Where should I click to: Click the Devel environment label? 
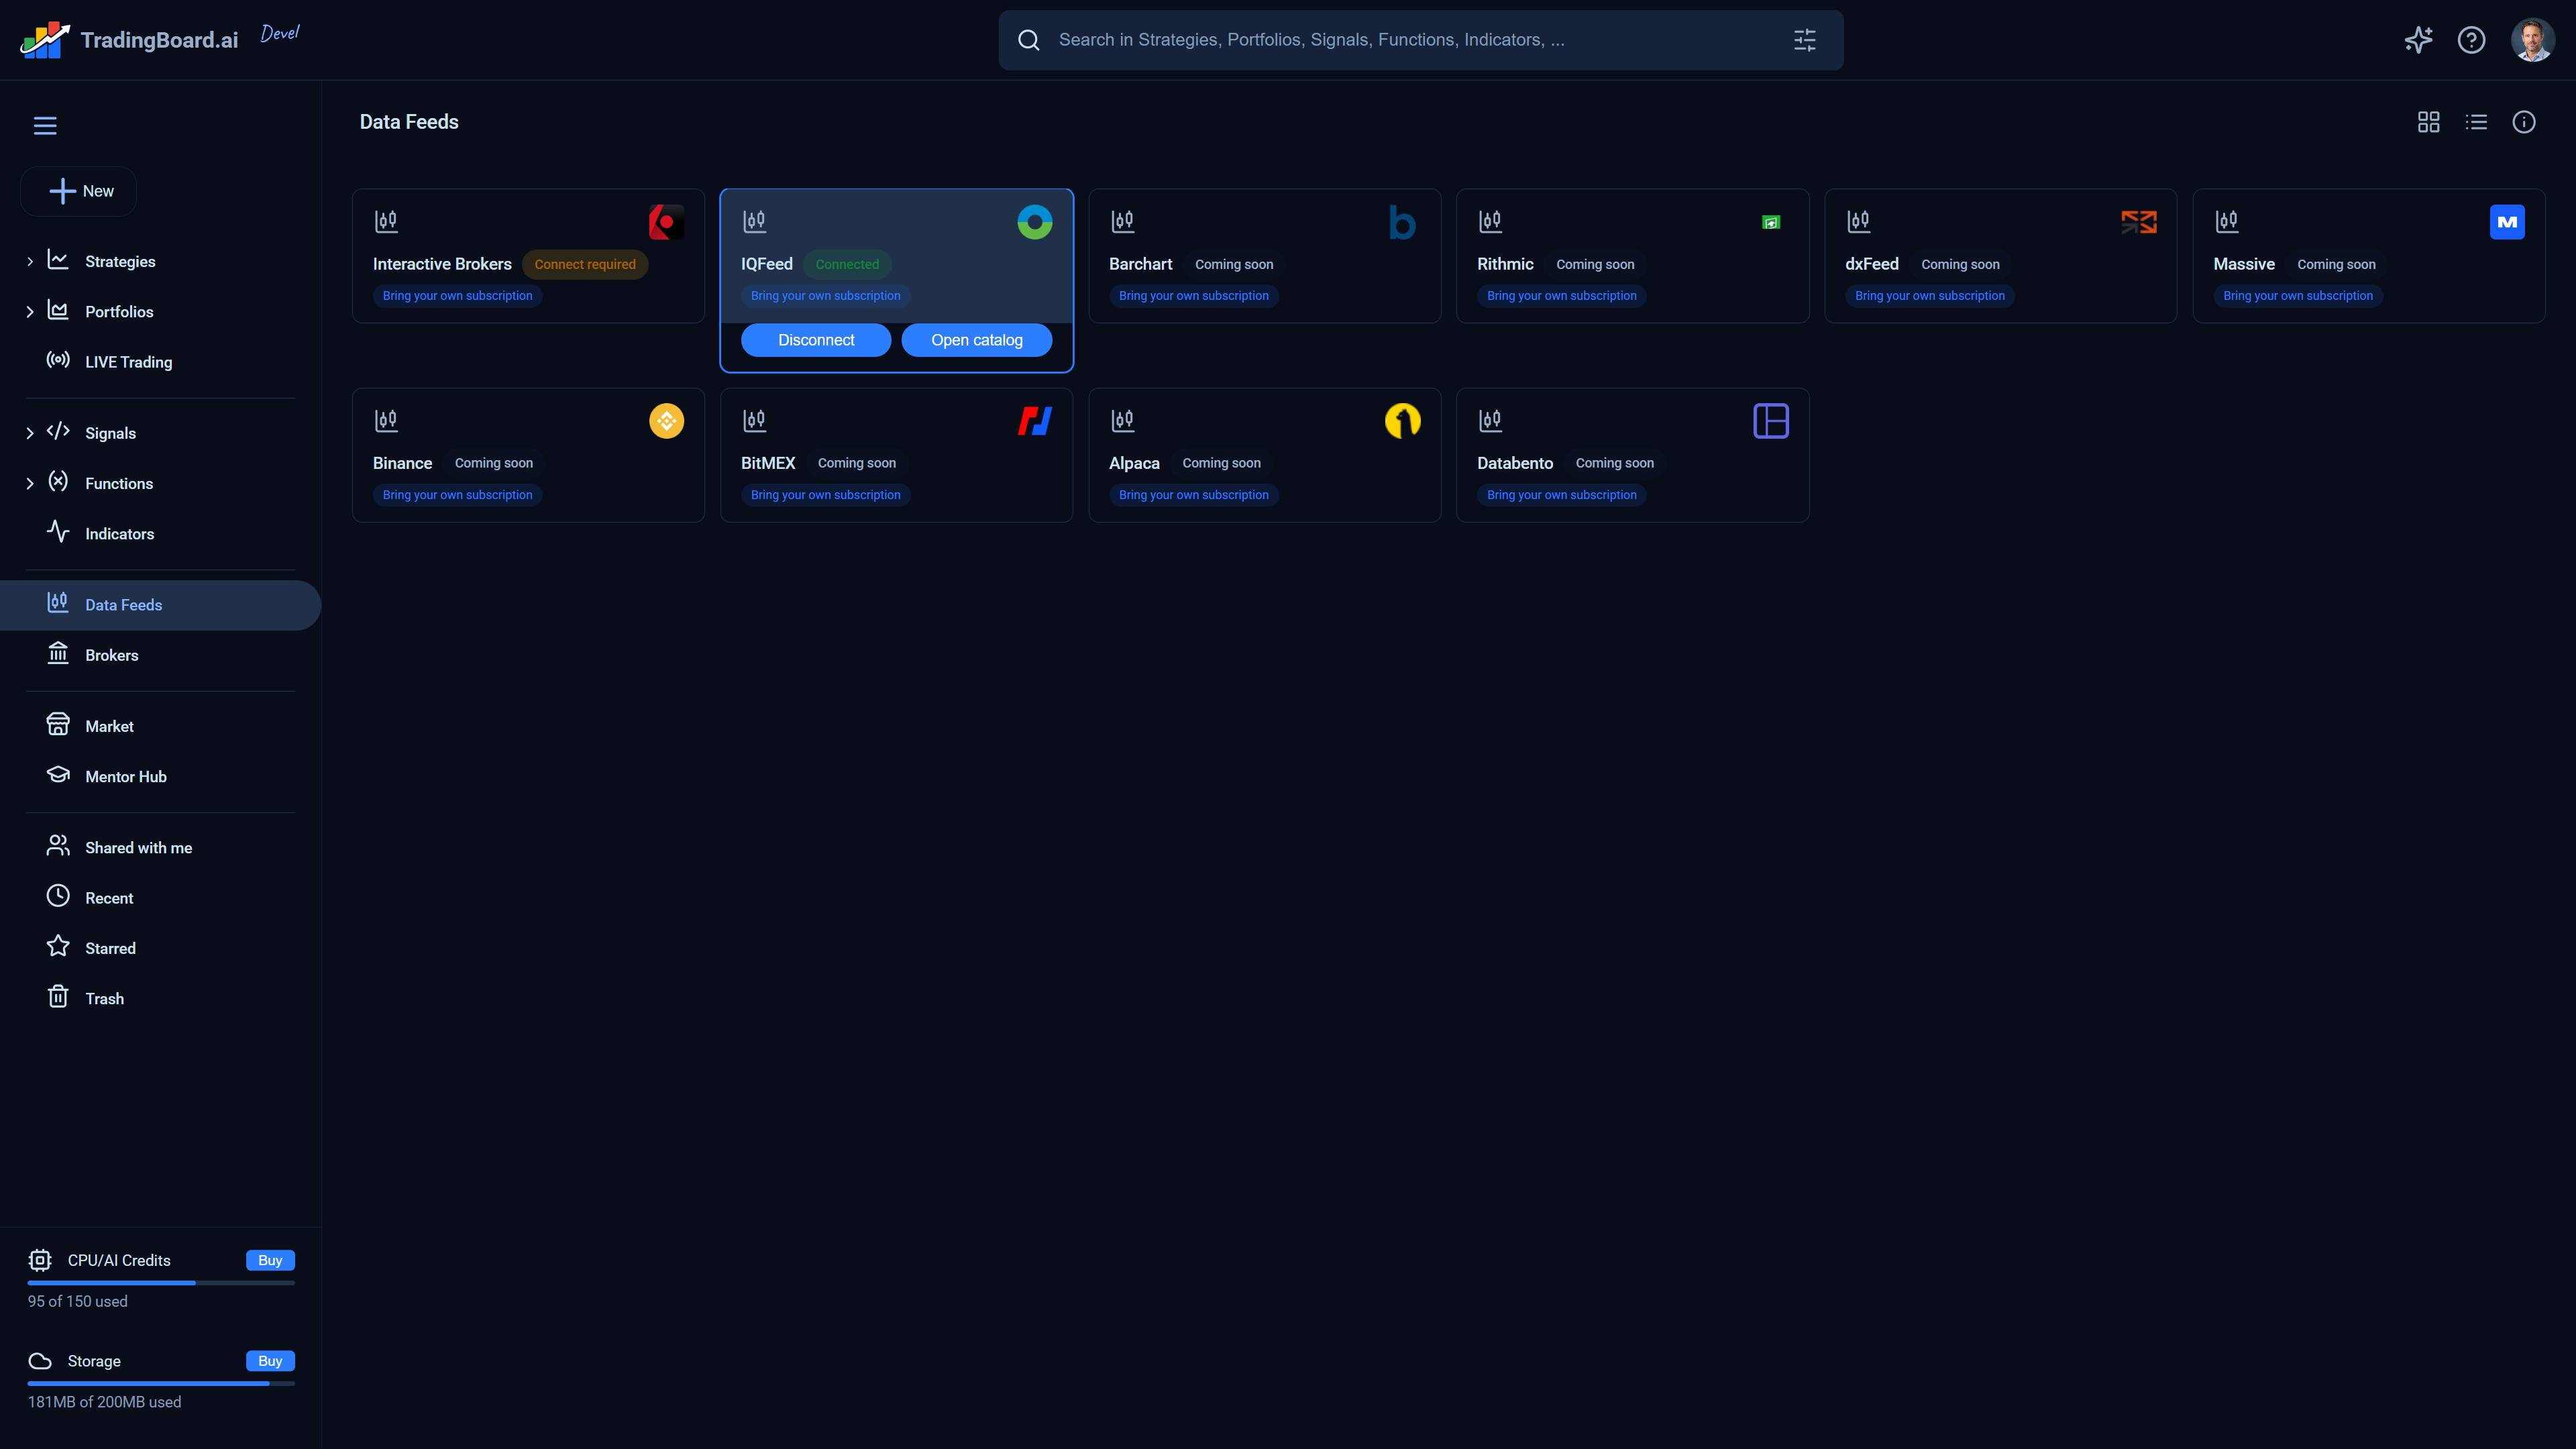click(x=280, y=33)
